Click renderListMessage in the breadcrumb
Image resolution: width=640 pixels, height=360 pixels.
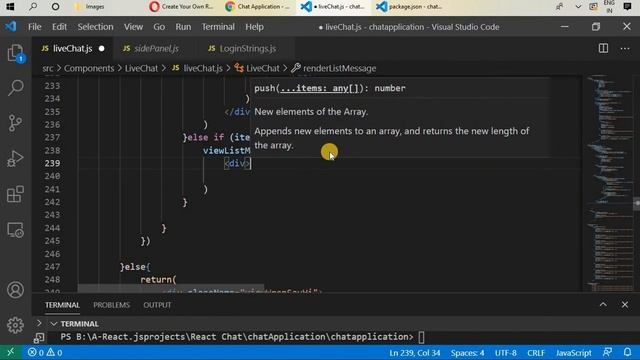334,68
